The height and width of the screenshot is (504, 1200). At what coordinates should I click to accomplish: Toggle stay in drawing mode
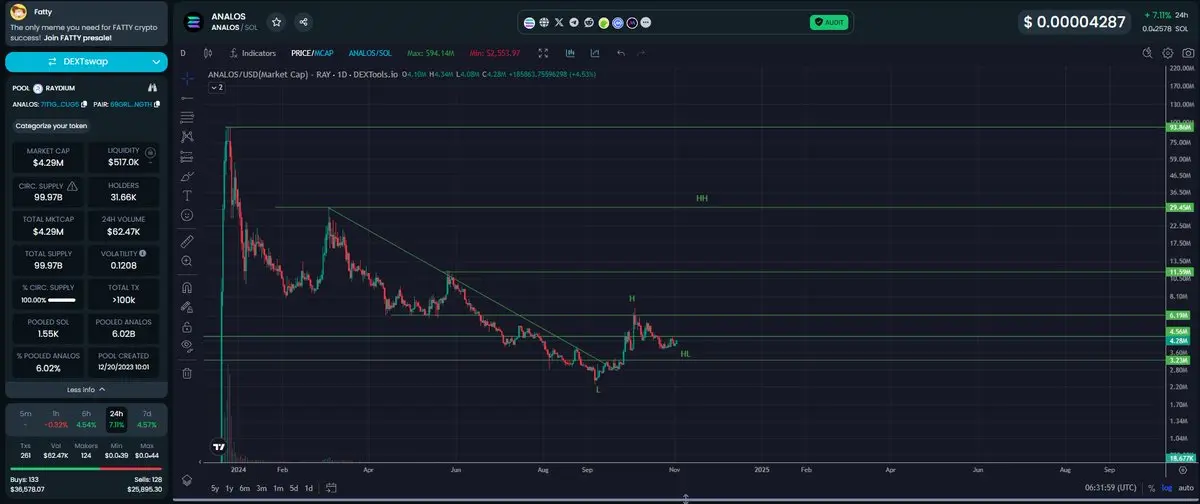pos(187,307)
